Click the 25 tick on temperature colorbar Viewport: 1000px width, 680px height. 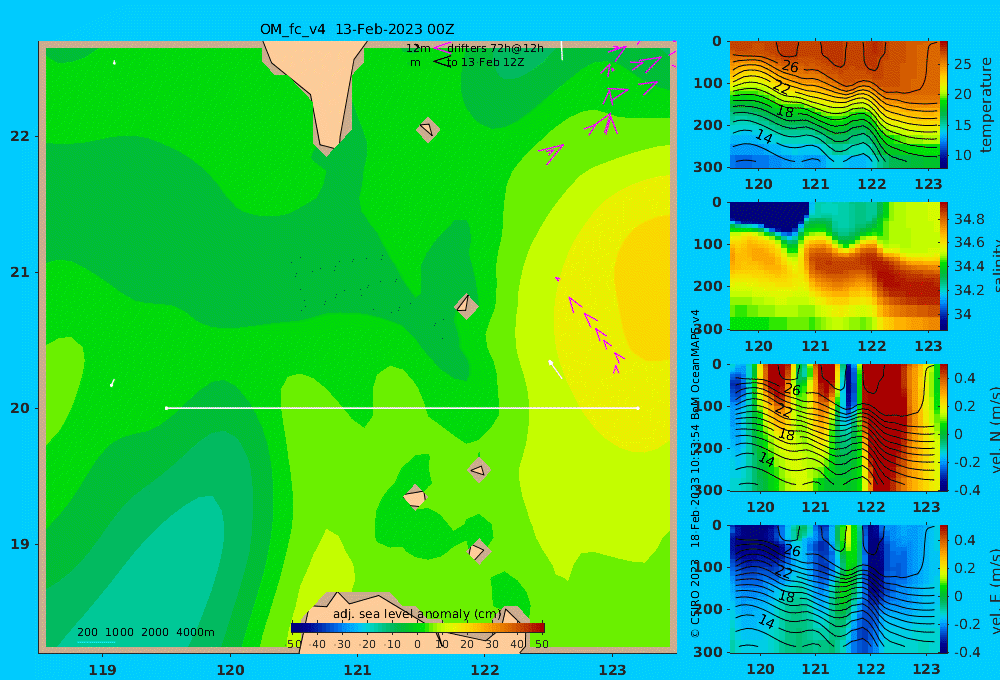[962, 64]
